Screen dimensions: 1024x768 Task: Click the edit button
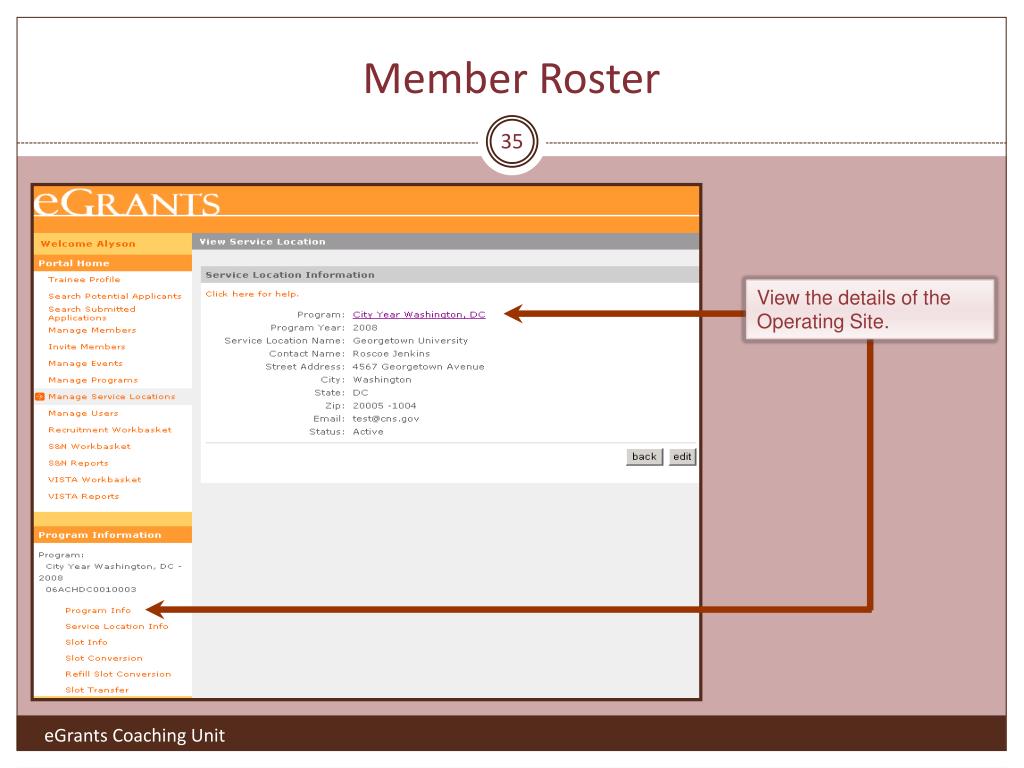click(x=682, y=456)
